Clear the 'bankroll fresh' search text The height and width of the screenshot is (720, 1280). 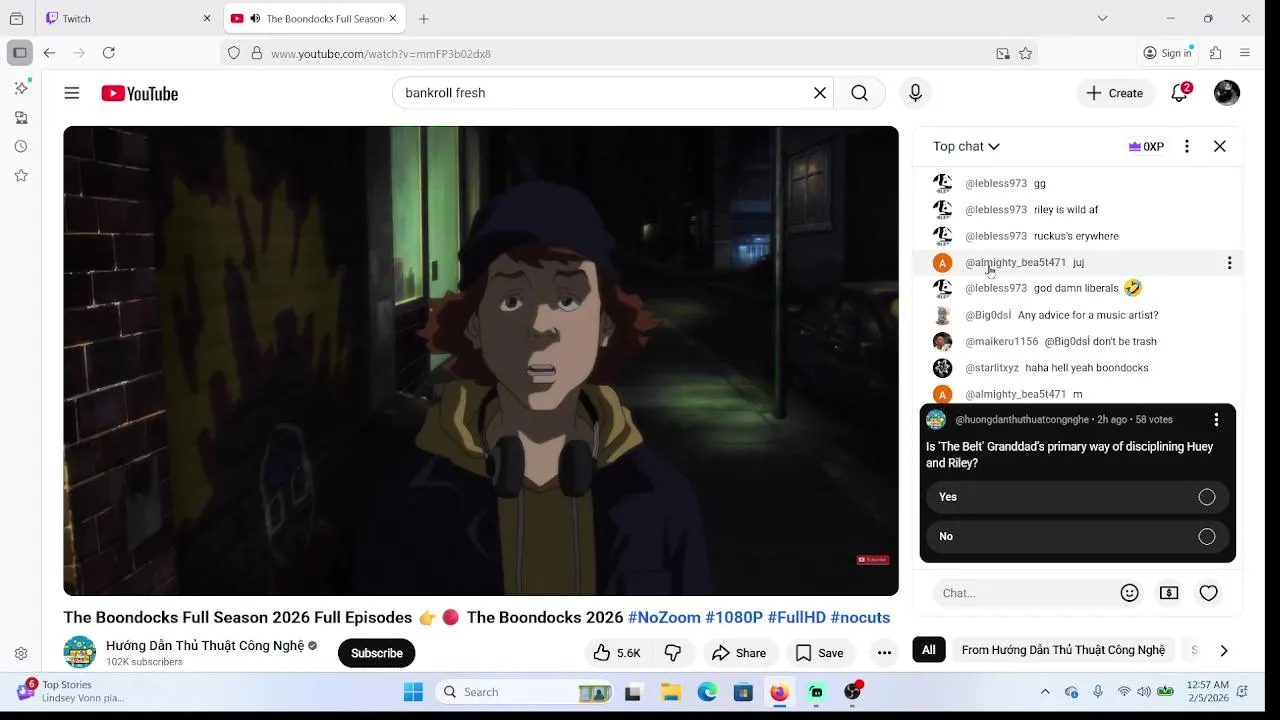click(x=820, y=93)
